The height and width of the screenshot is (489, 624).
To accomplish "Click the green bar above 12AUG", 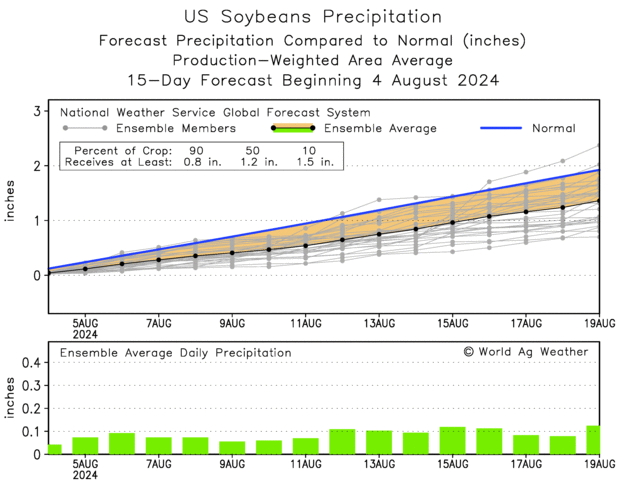I will coord(342,442).
